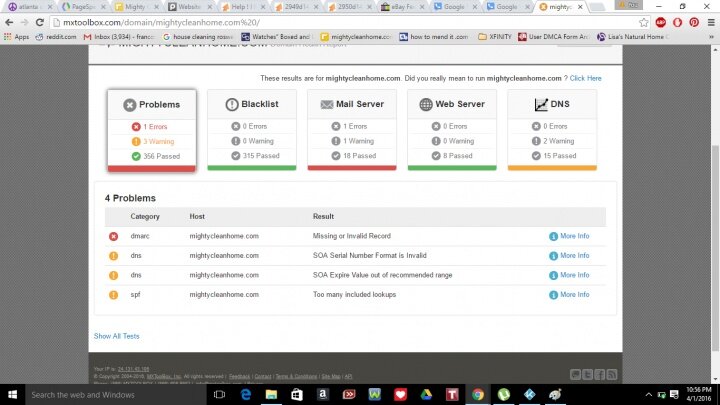Open the Apps bookmarks shortcut
The height and width of the screenshot is (405, 720).
[16, 37]
